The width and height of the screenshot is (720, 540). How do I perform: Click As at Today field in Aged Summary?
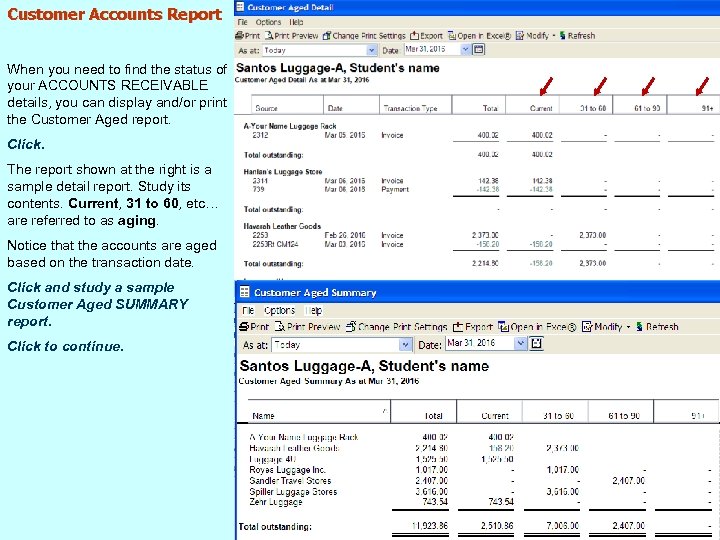click(x=342, y=344)
